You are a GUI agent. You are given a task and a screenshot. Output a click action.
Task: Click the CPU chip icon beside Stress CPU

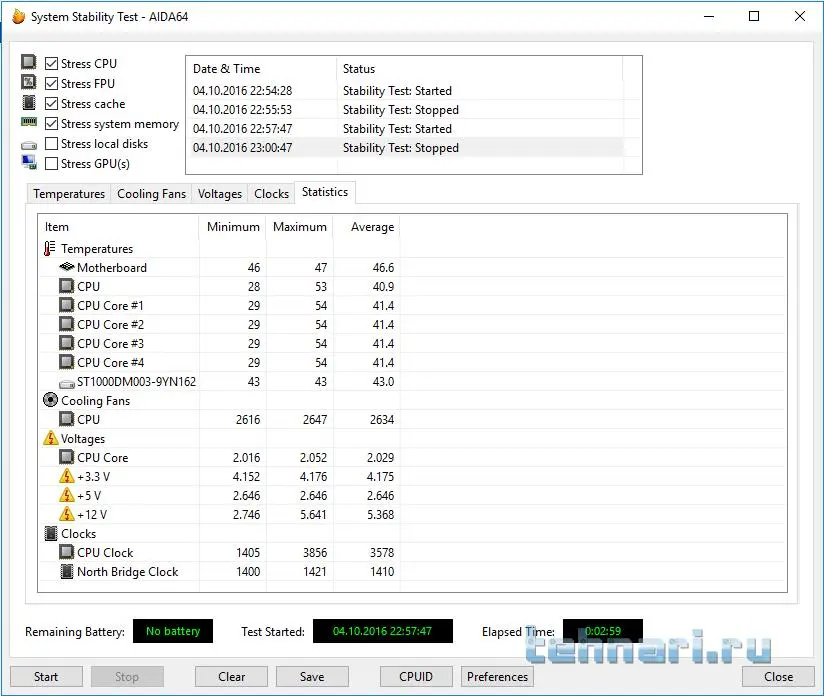[28, 63]
